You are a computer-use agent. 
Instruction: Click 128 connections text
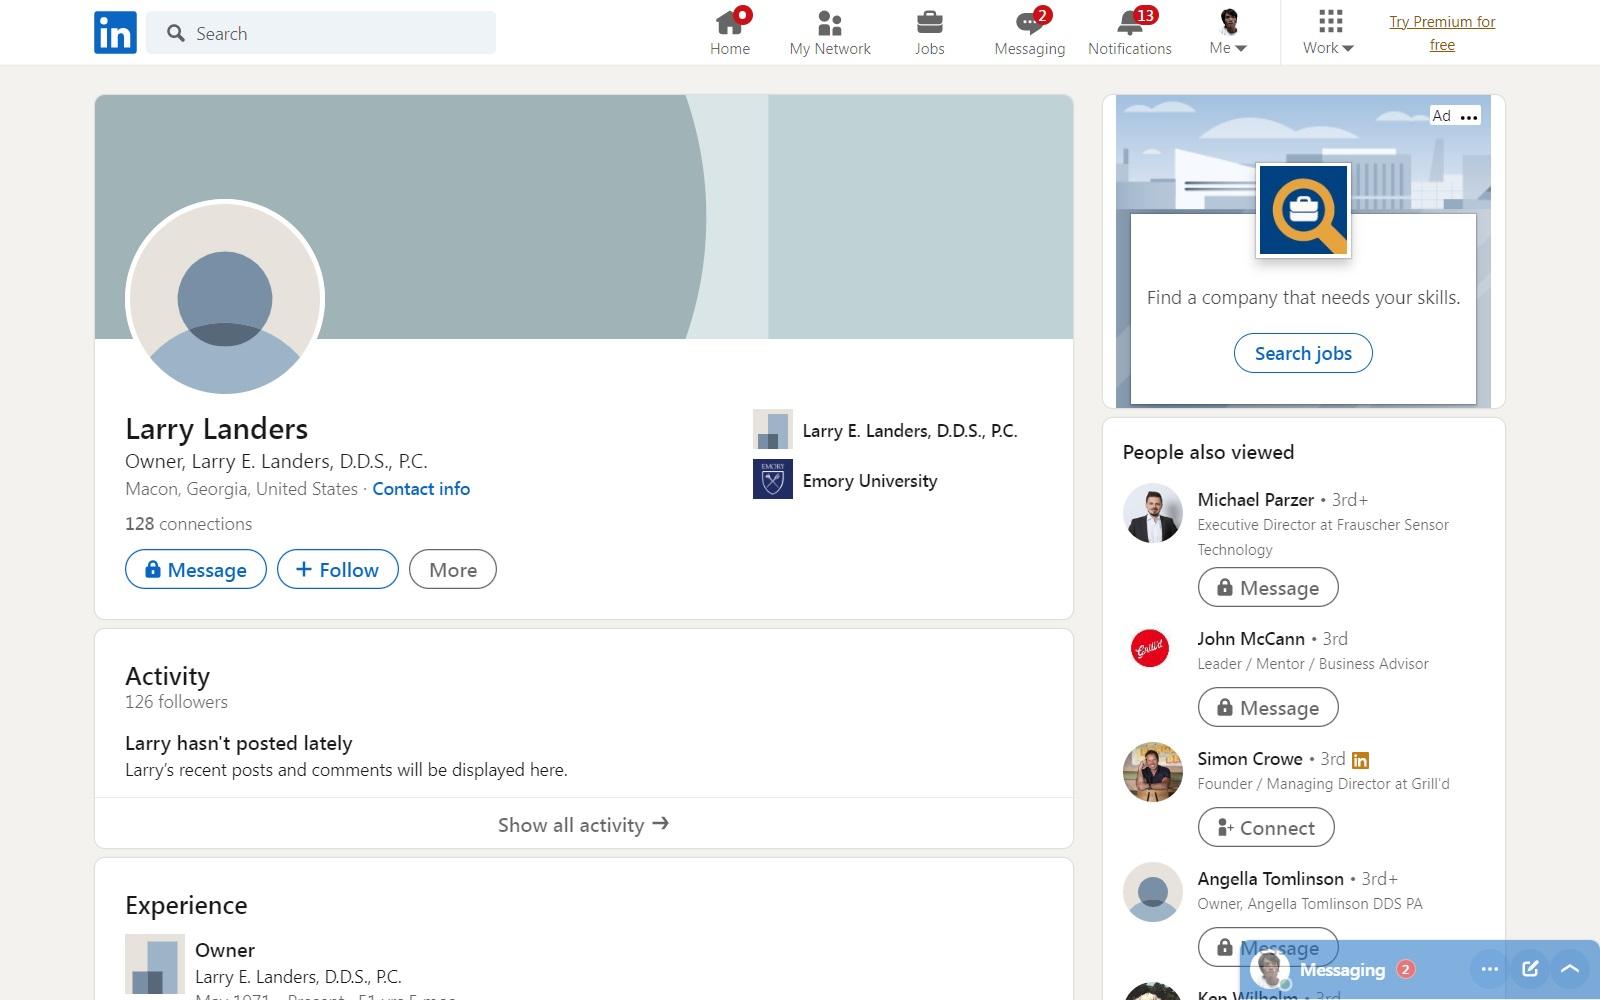(x=188, y=524)
